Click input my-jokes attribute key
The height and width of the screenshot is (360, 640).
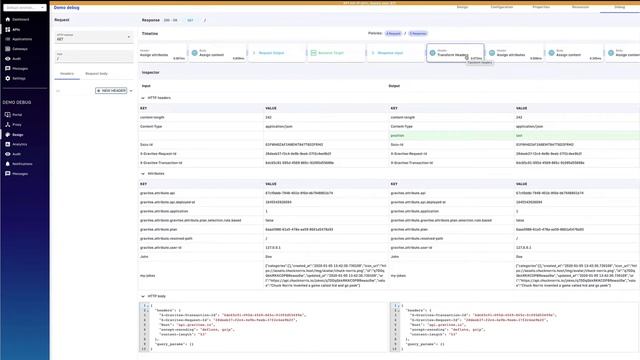147,276
